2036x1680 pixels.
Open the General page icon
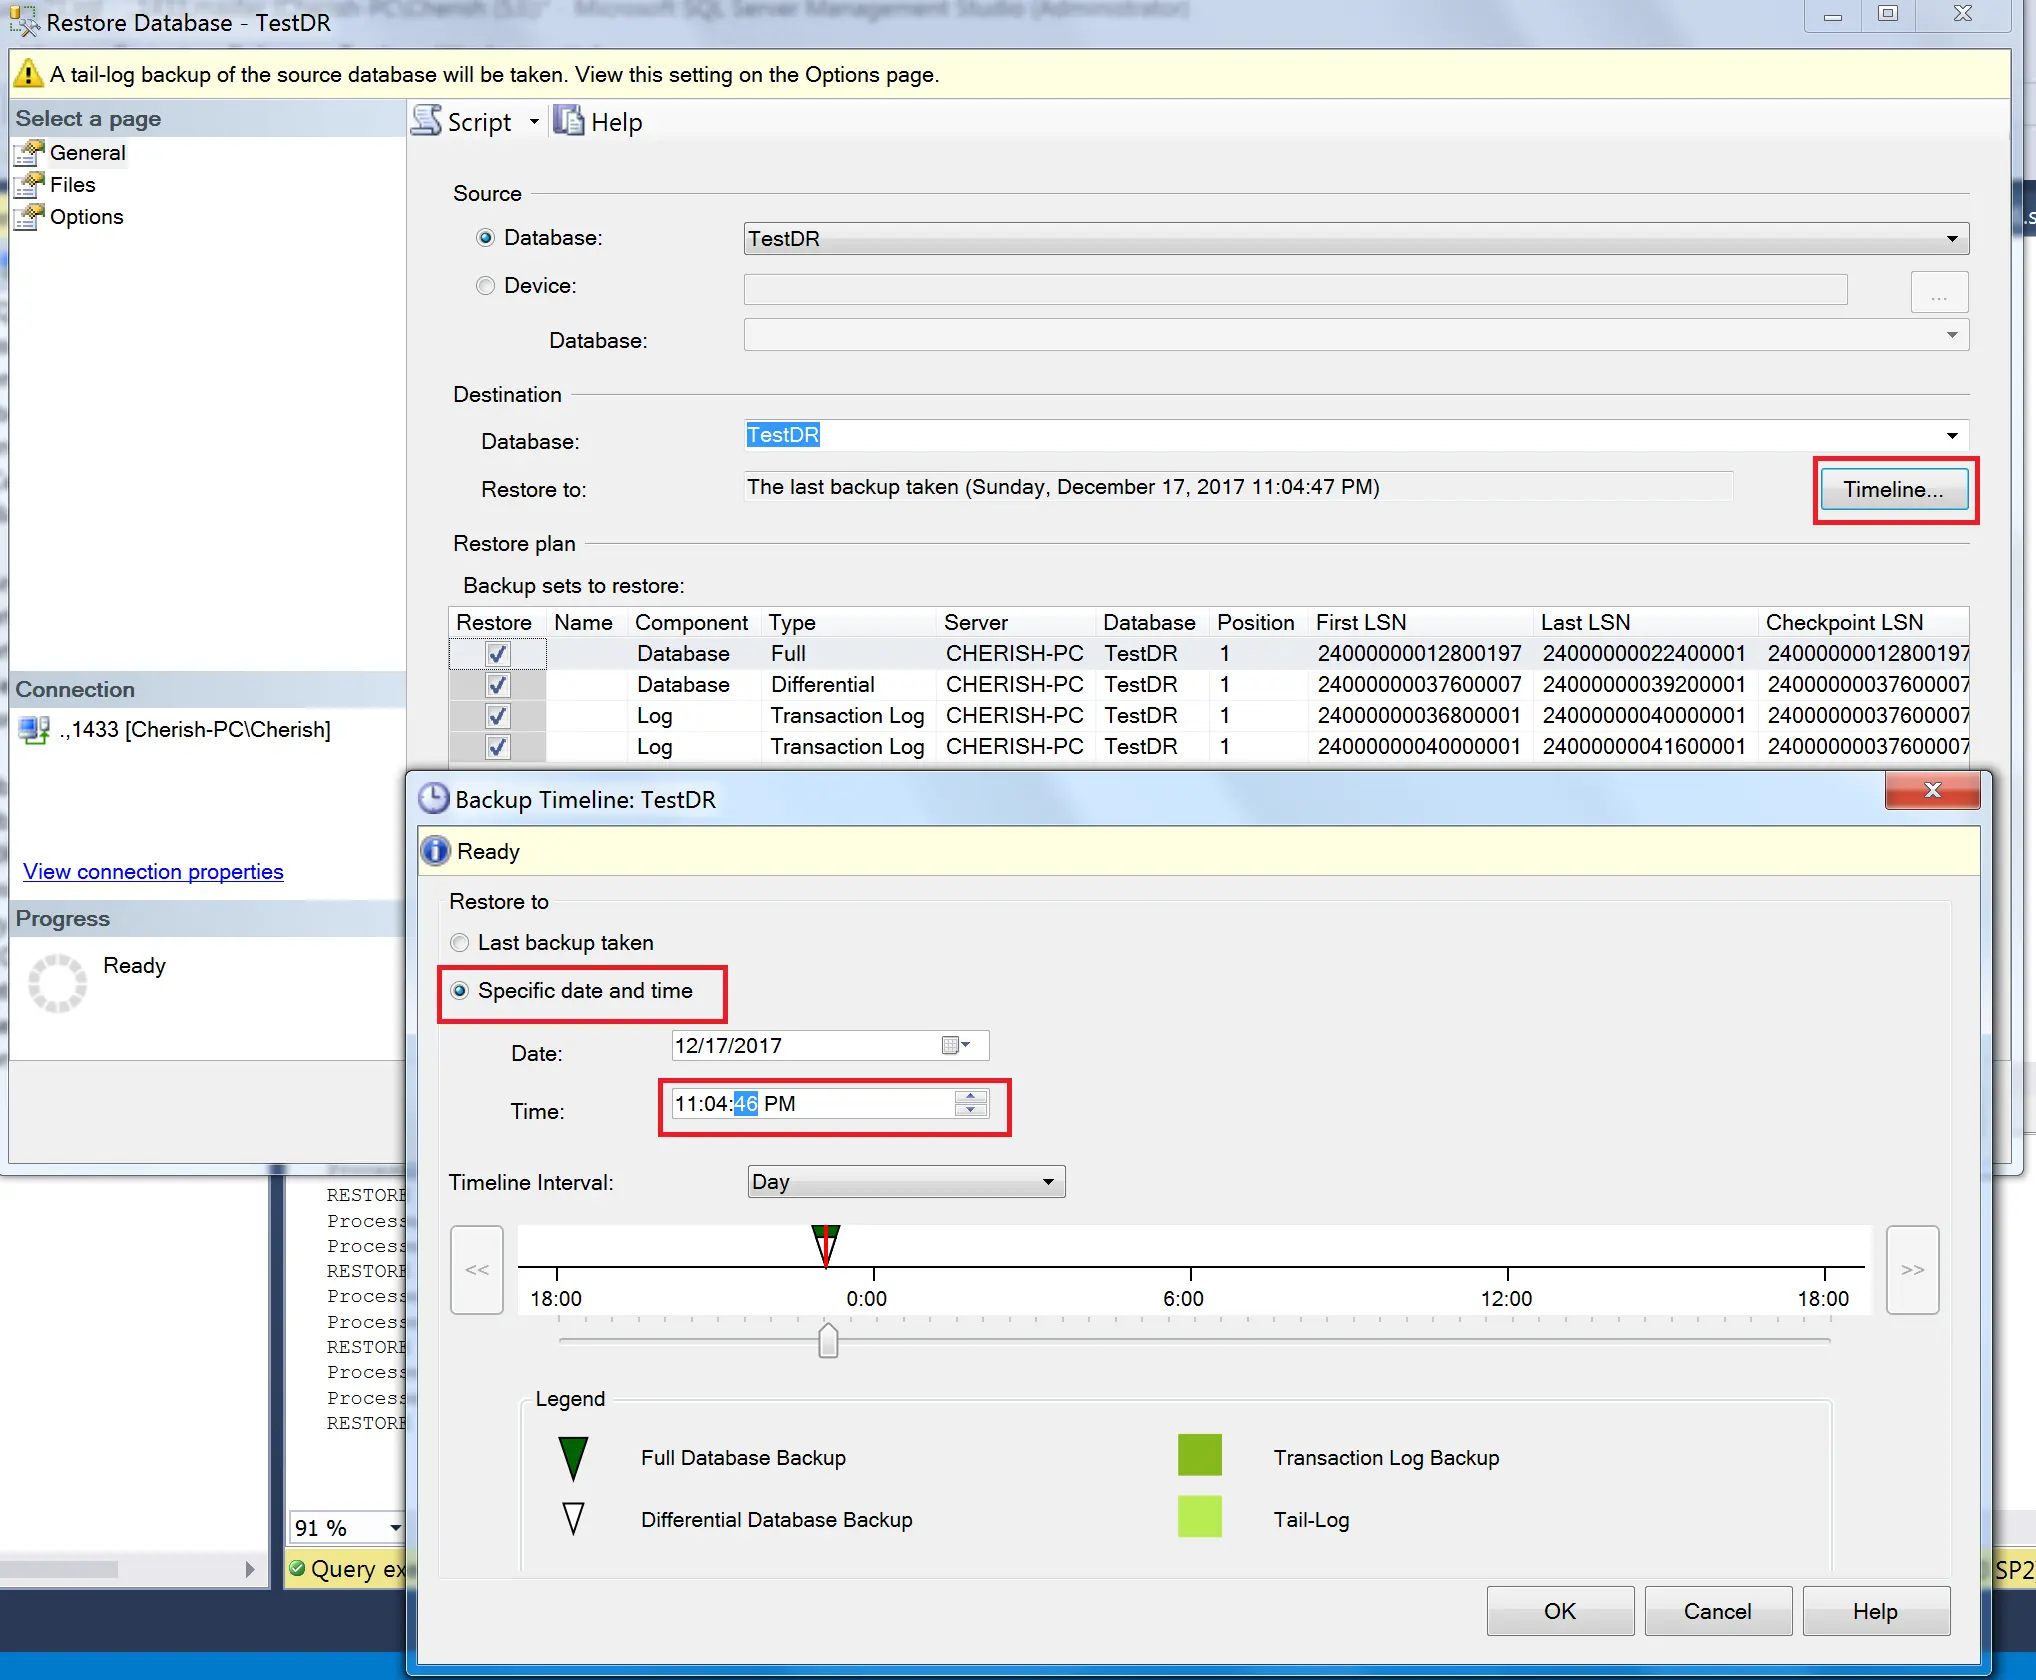coord(30,153)
